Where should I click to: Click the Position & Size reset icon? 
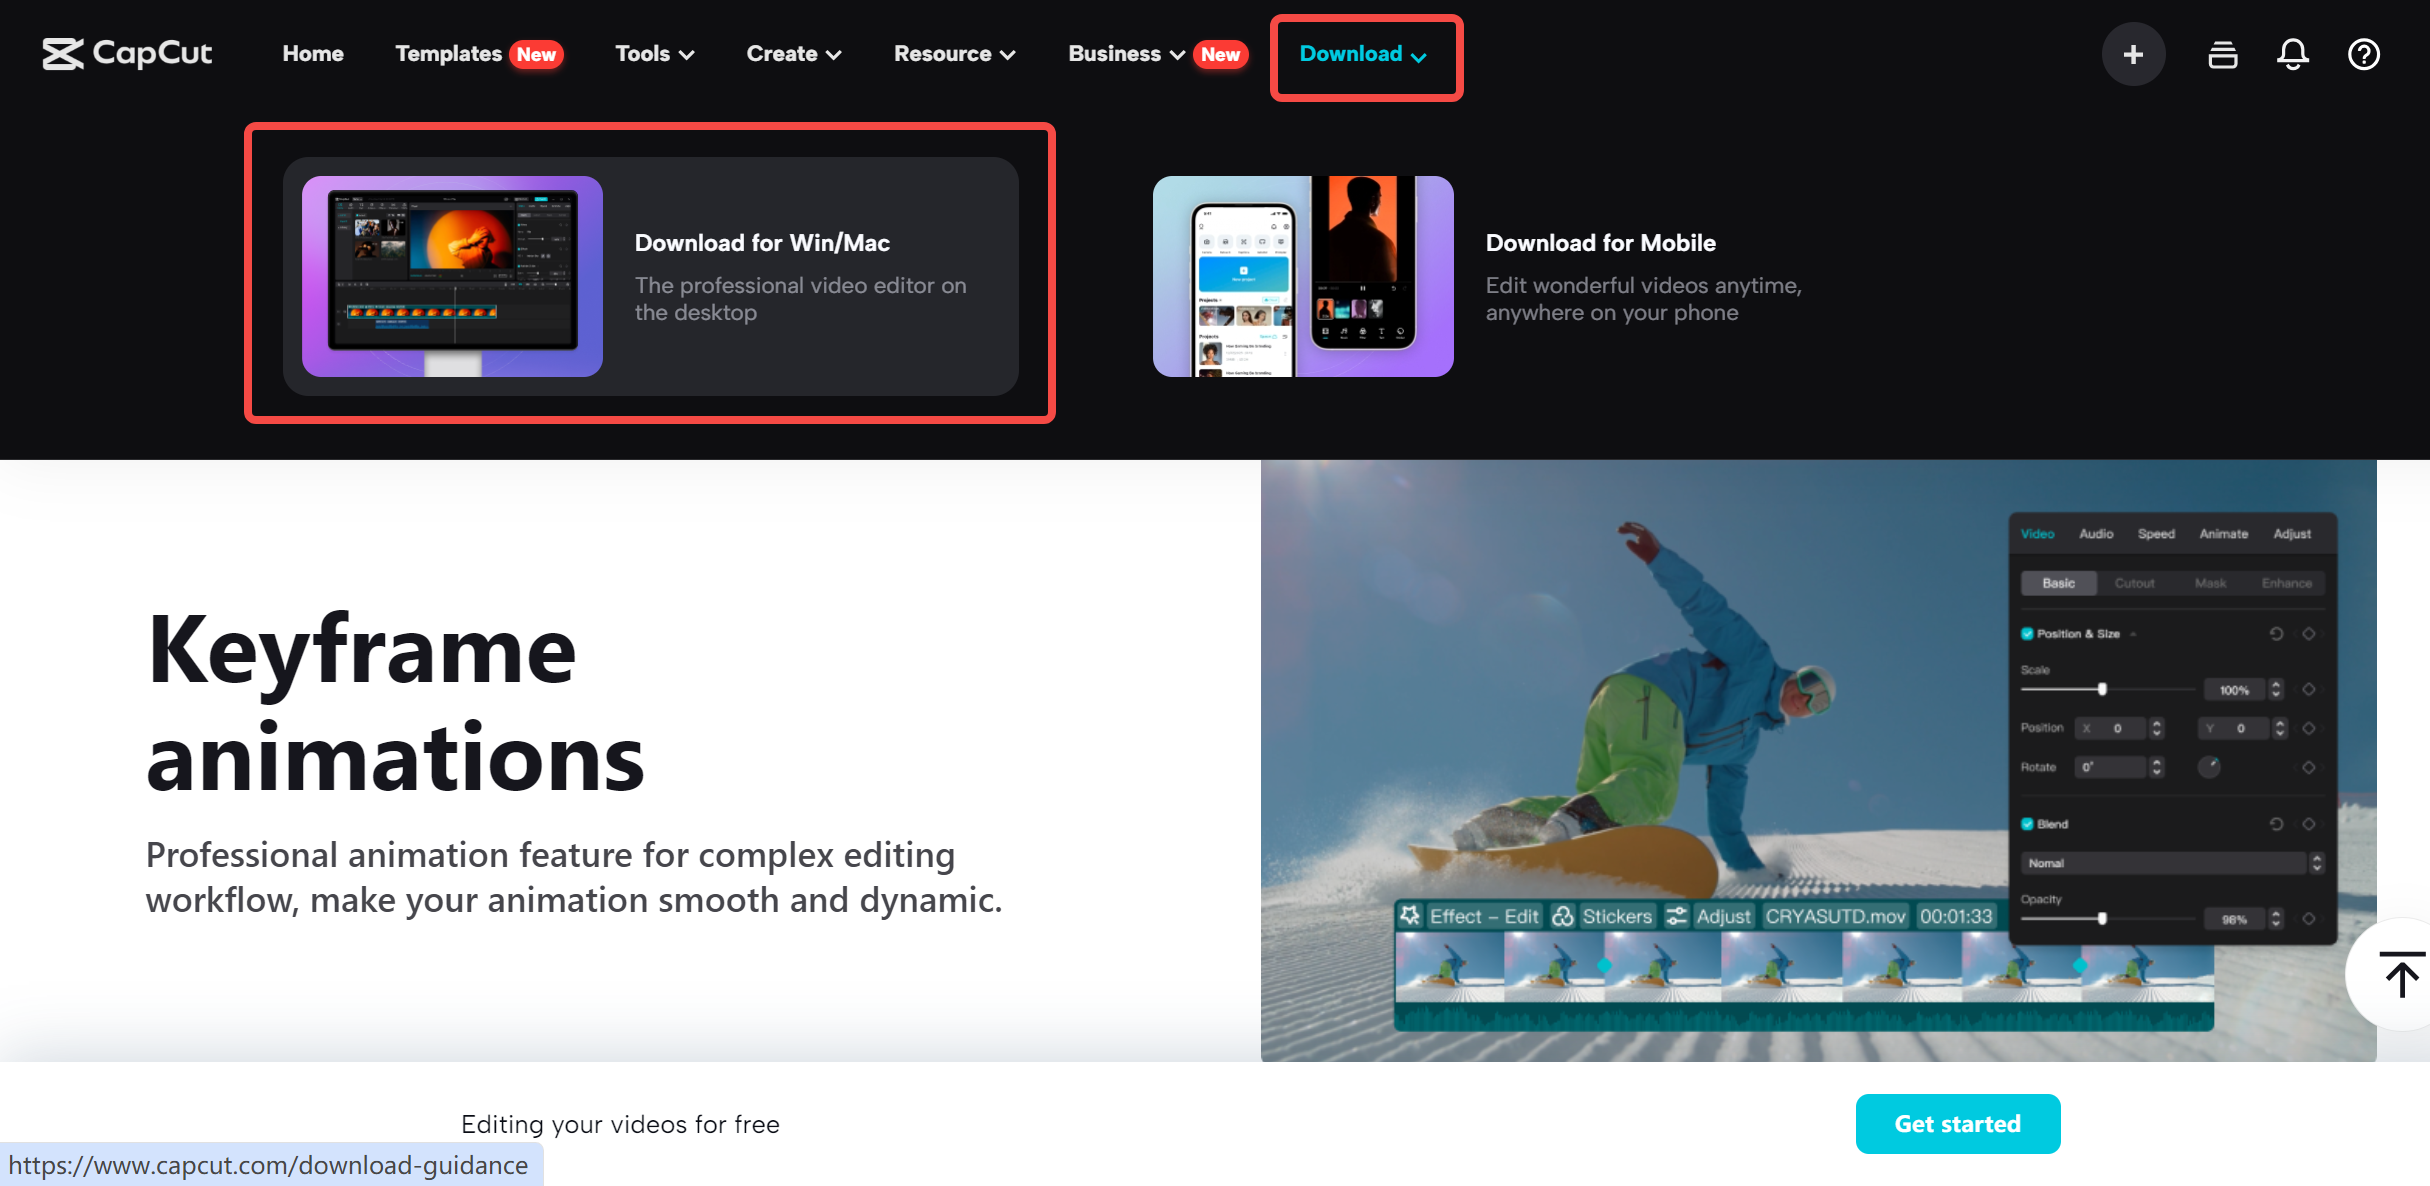[x=2276, y=634]
